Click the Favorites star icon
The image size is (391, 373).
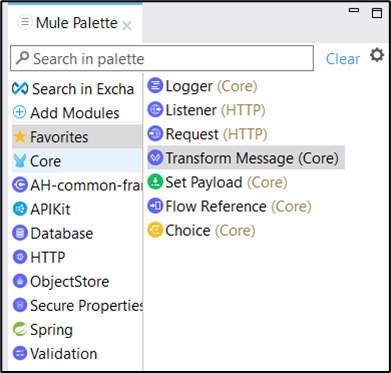click(20, 137)
